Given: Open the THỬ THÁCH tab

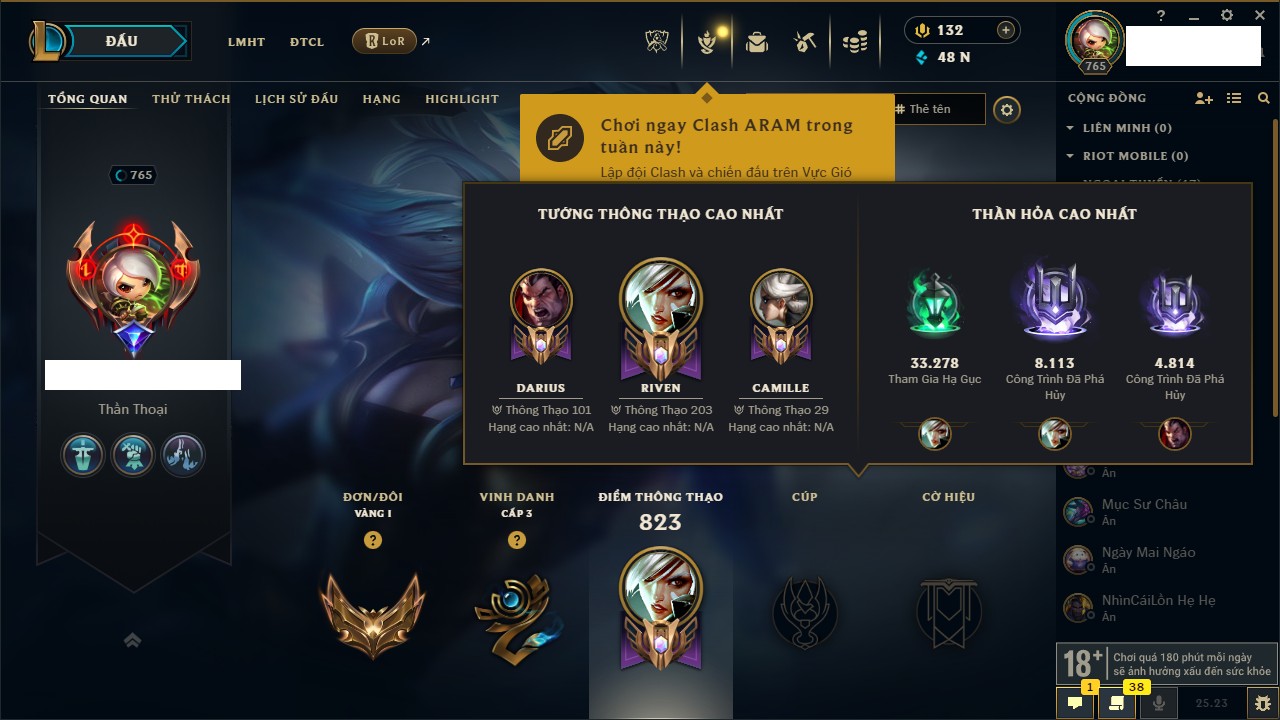Looking at the screenshot, I should point(191,99).
